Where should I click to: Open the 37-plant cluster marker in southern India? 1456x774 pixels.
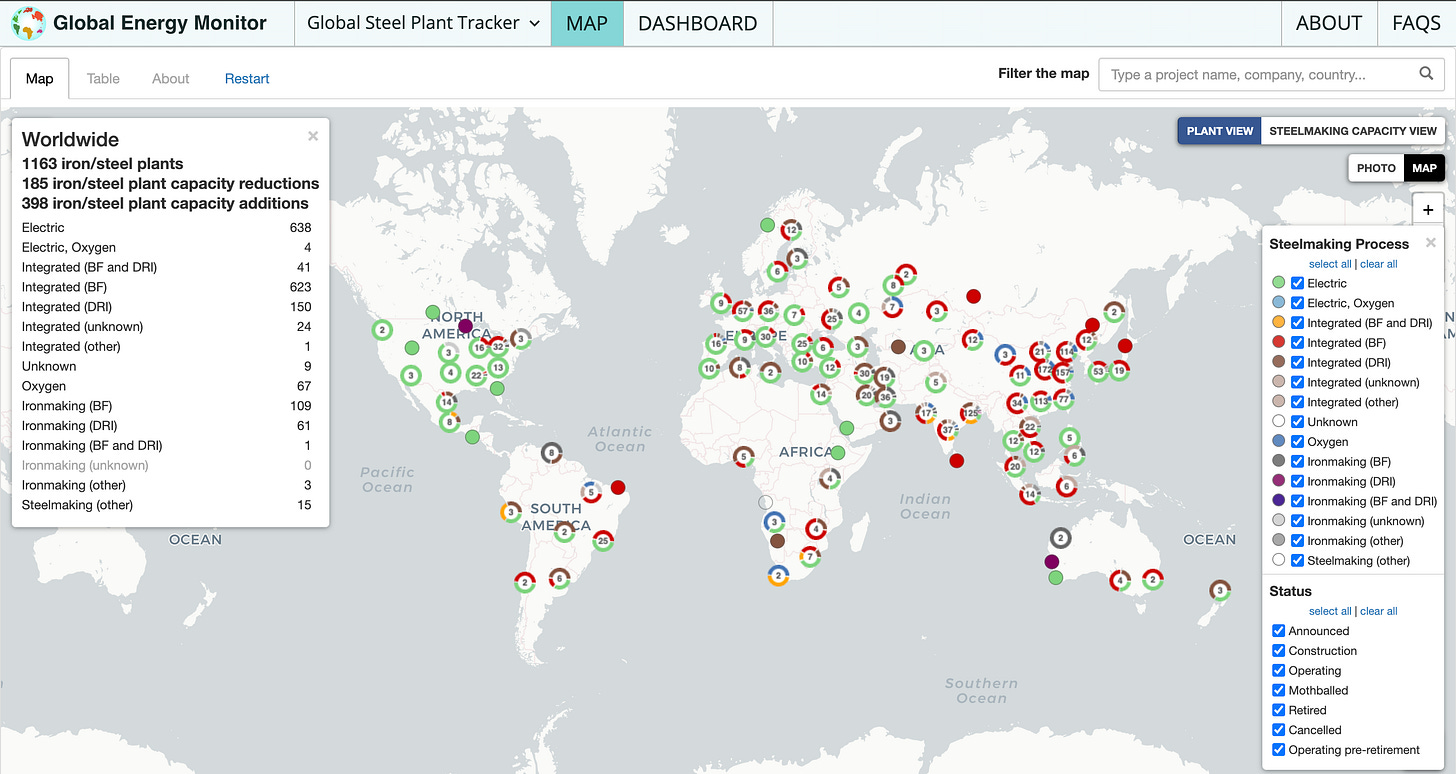coord(946,430)
